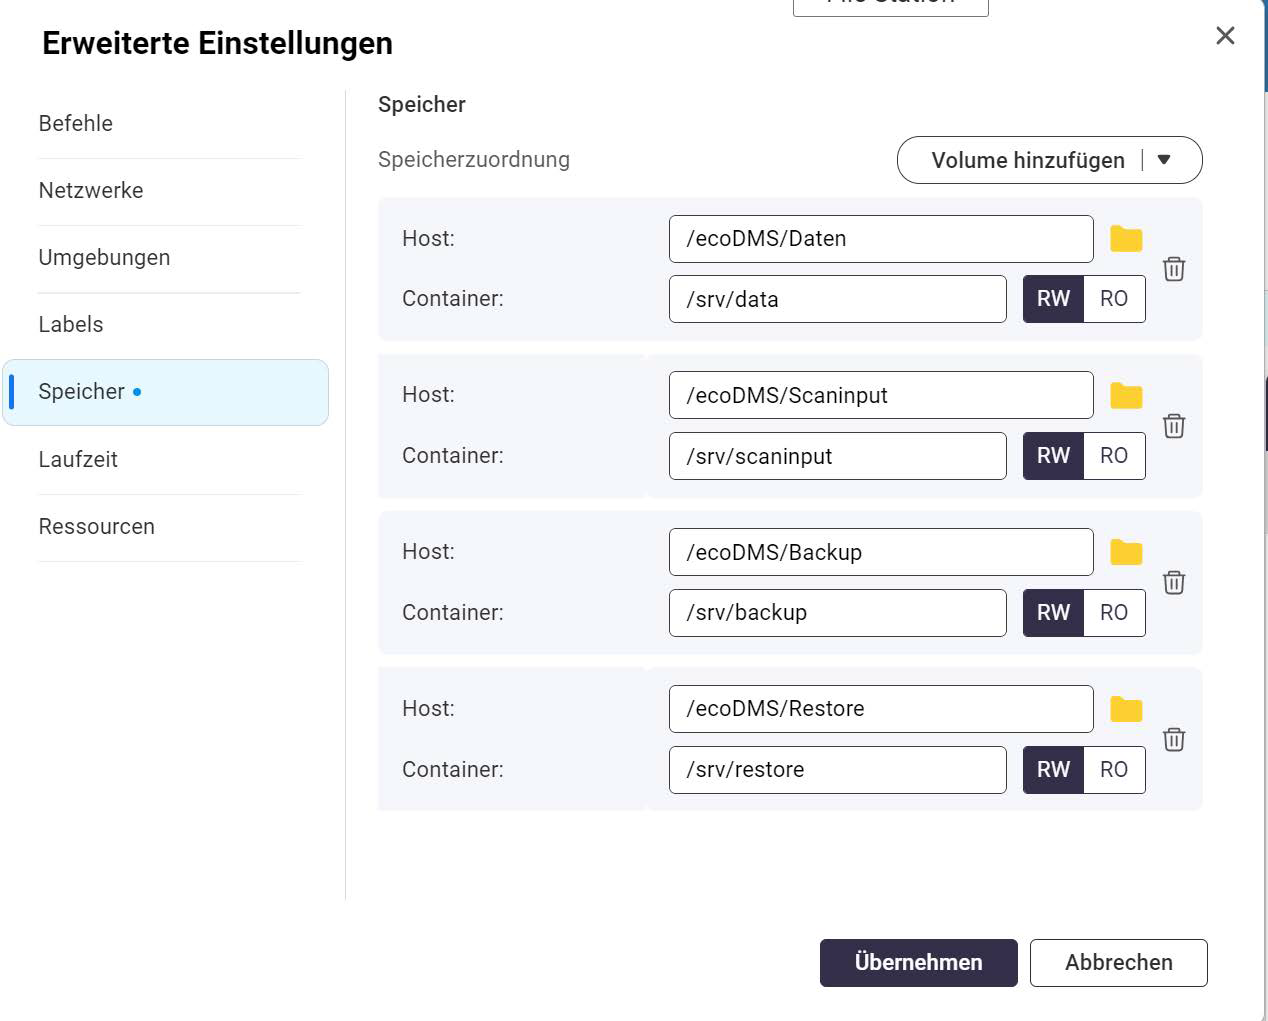Open the Netzwerke settings section
Image resolution: width=1268 pixels, height=1021 pixels.
point(91,191)
